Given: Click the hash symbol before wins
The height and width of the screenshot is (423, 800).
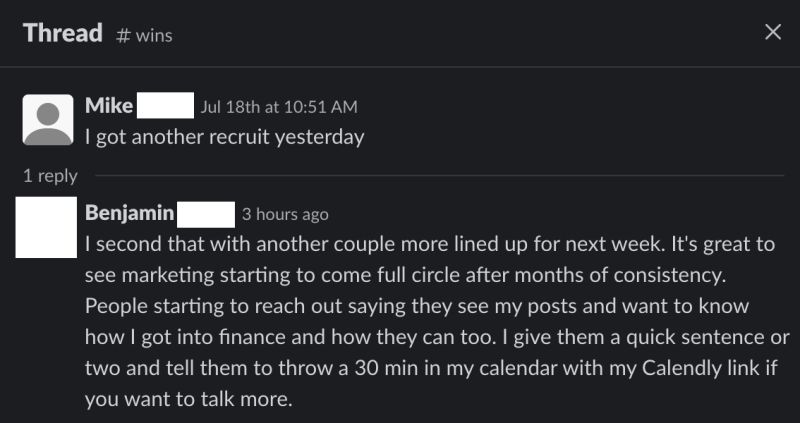Looking at the screenshot, I should [x=122, y=35].
